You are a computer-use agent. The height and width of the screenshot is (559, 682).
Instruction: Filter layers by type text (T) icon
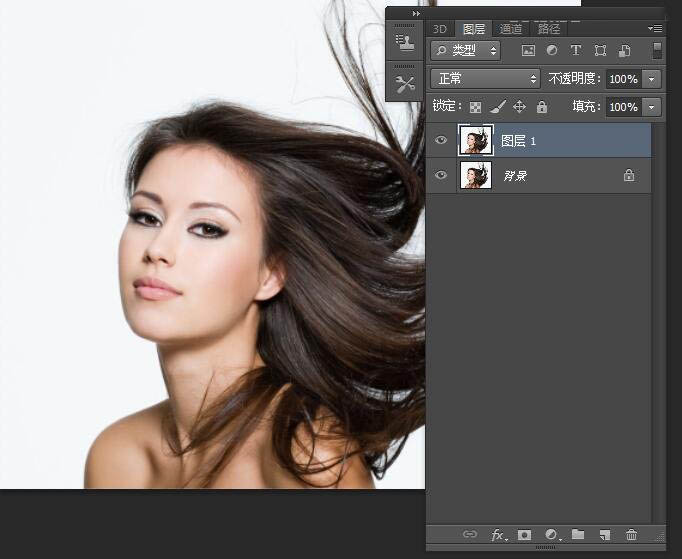576,50
